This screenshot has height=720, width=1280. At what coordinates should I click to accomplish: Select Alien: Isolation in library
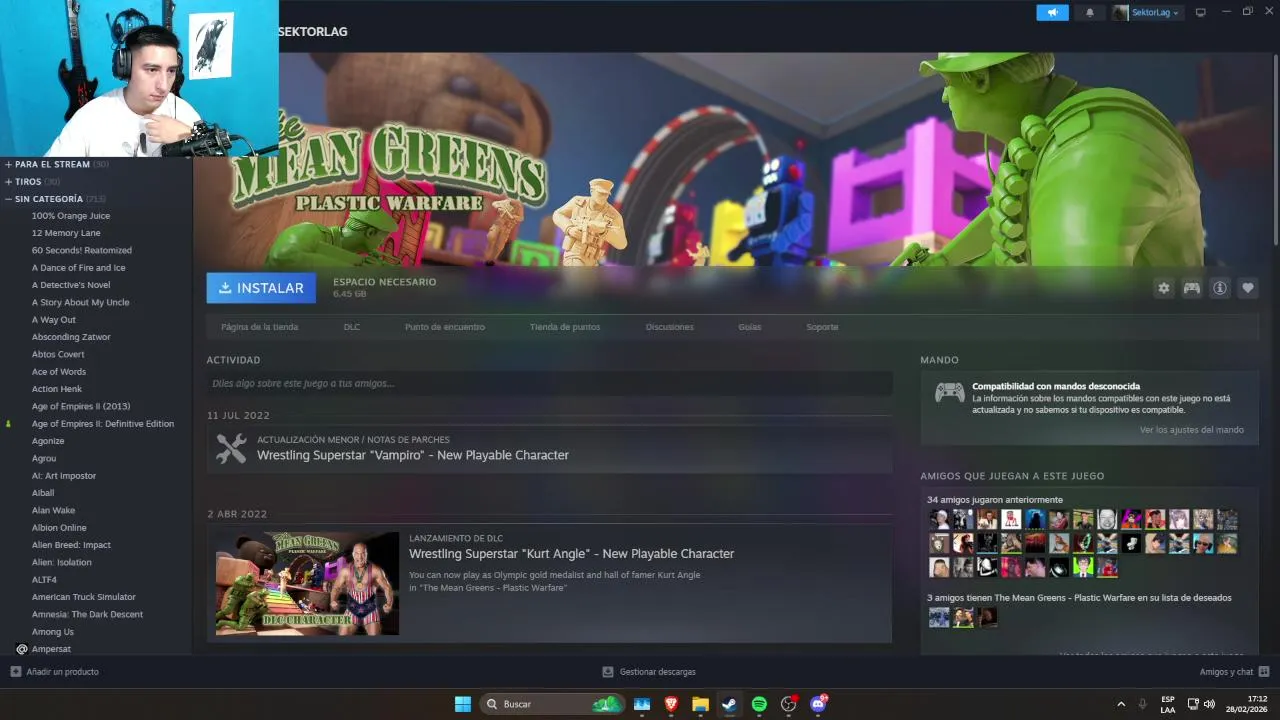click(61, 562)
